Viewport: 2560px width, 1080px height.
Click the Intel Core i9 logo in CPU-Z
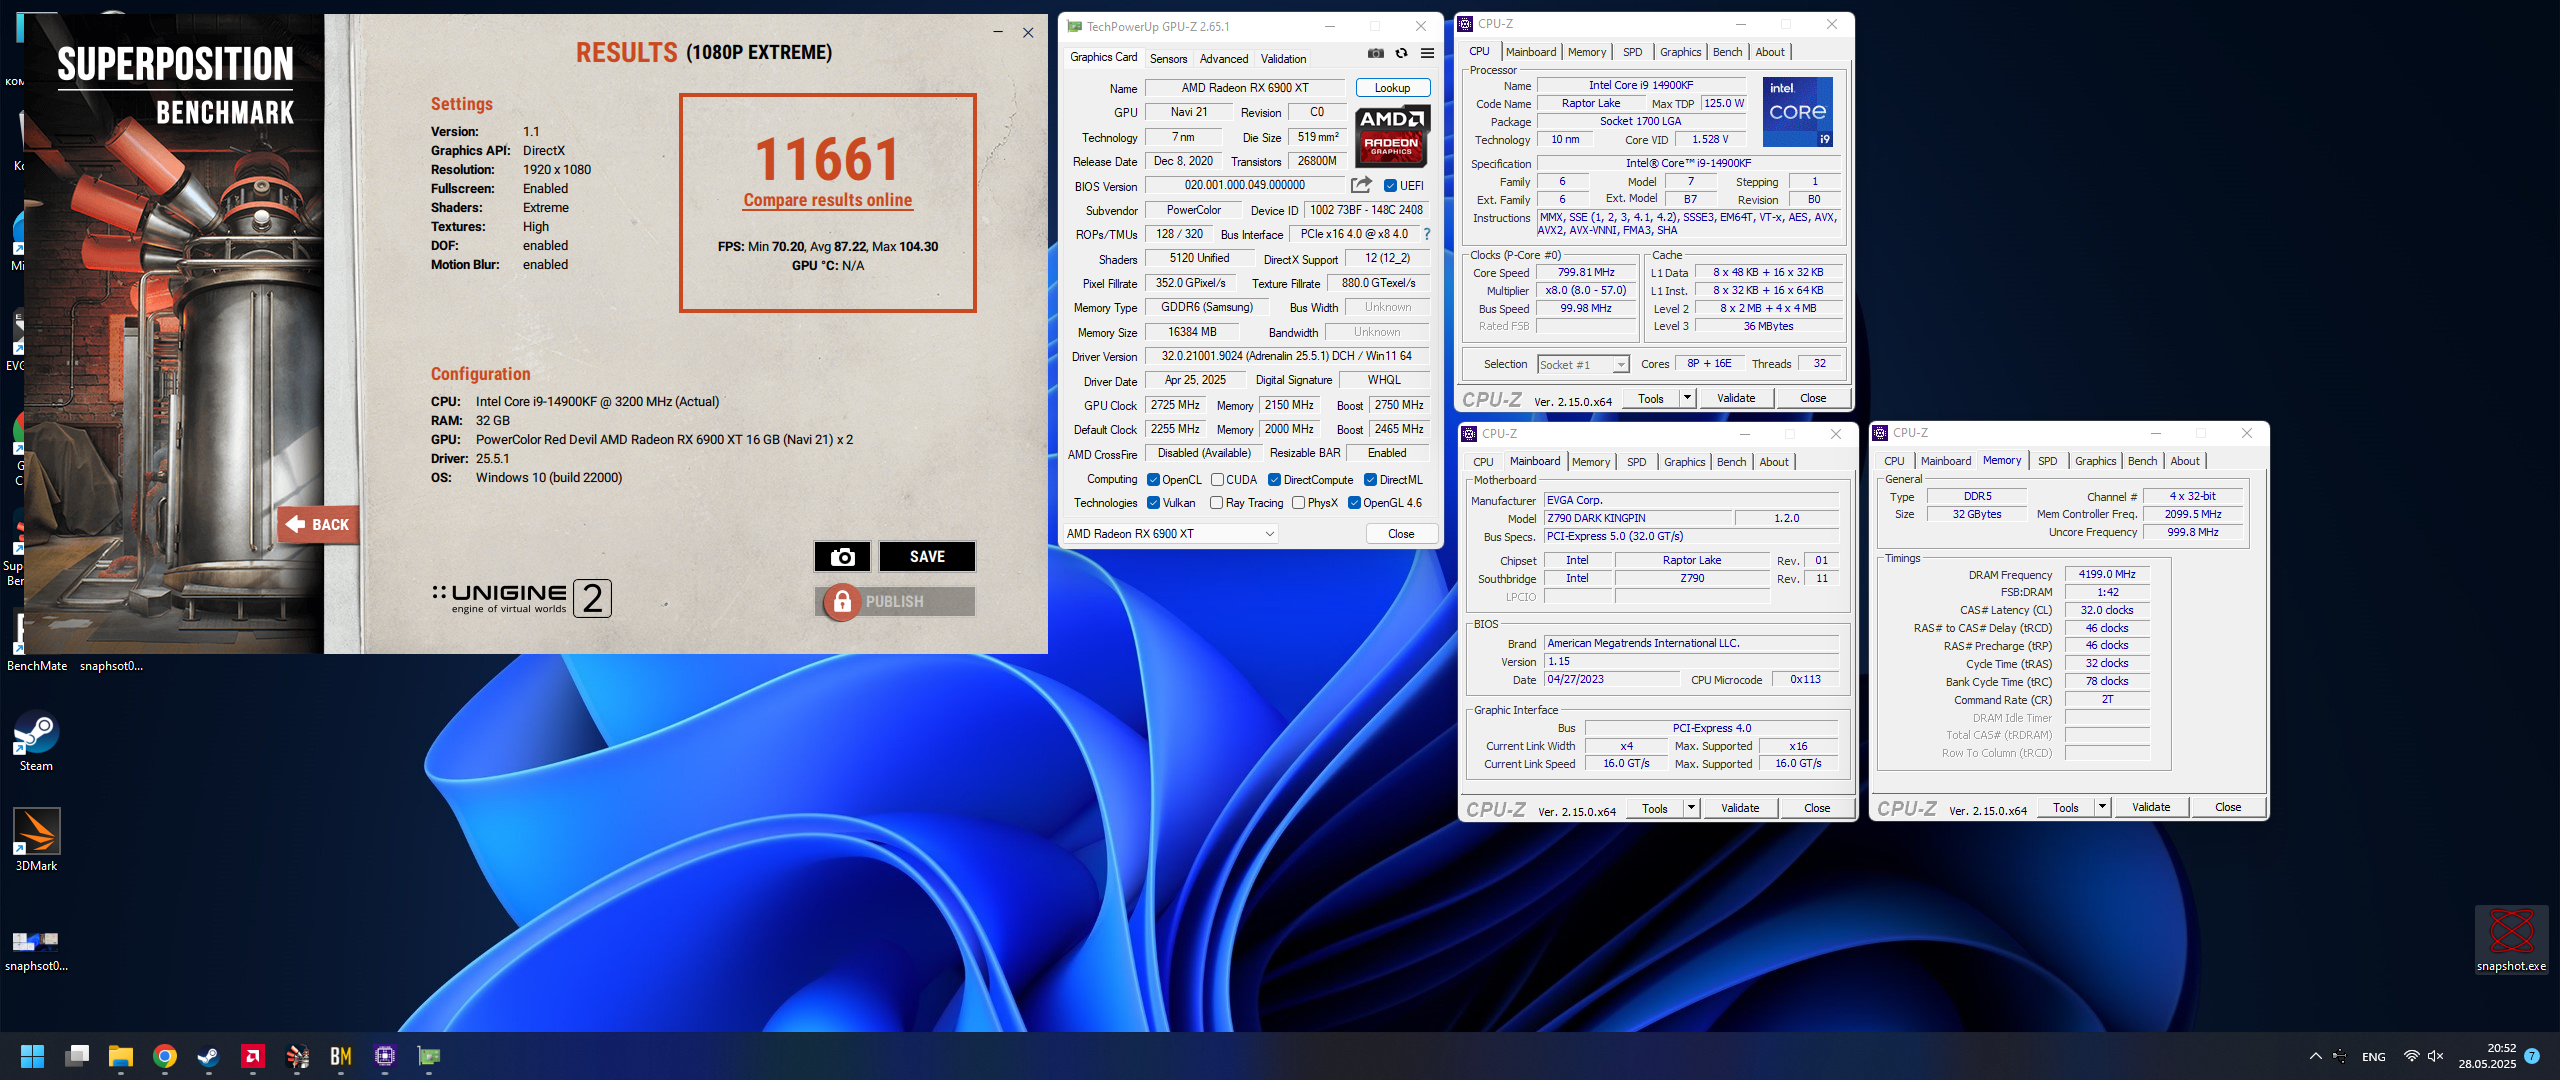tap(1798, 112)
